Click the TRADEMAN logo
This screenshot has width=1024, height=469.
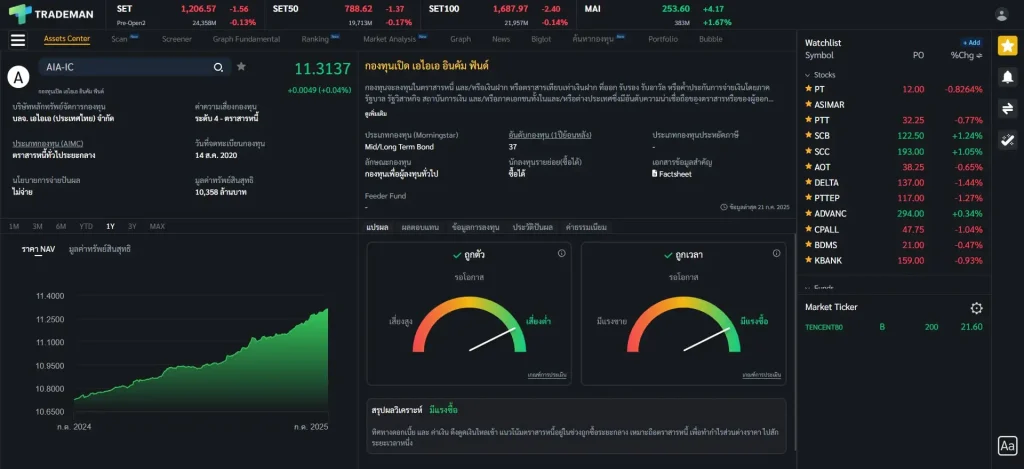point(51,14)
